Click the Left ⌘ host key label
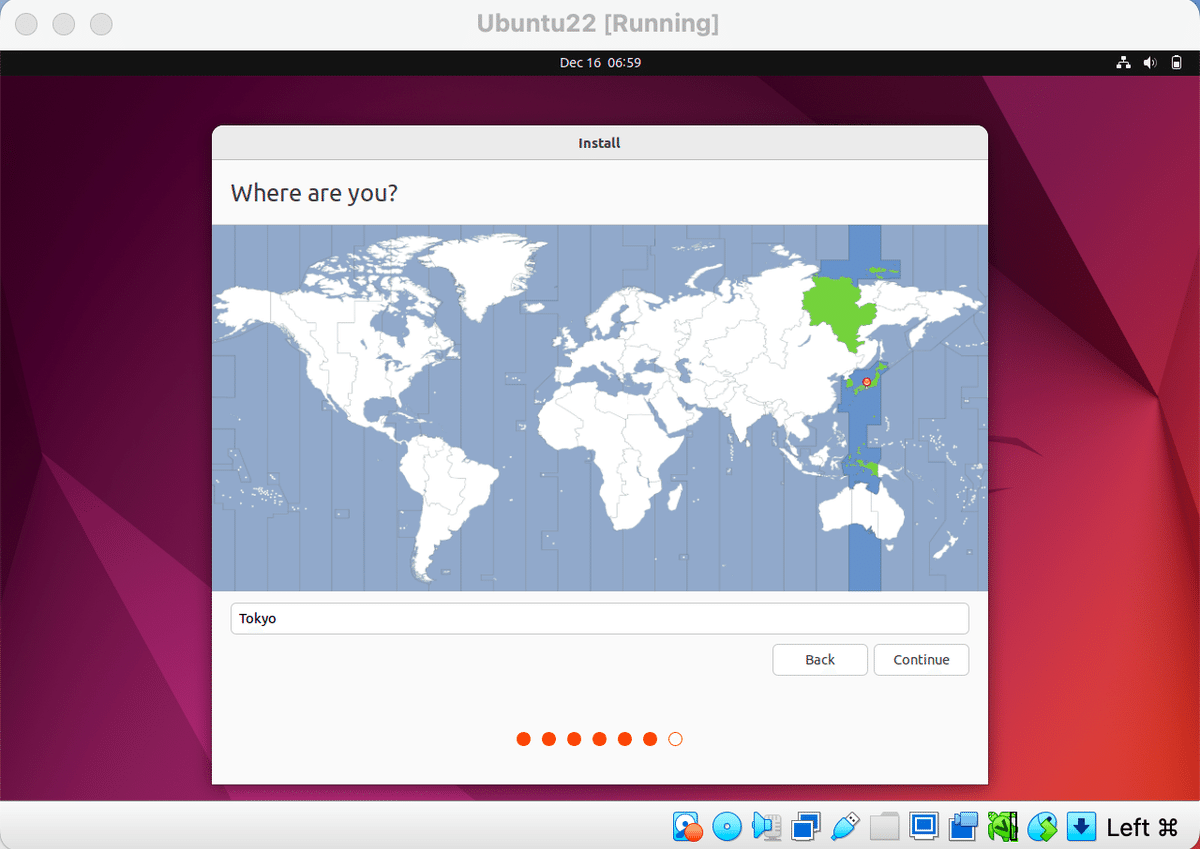 1143,827
